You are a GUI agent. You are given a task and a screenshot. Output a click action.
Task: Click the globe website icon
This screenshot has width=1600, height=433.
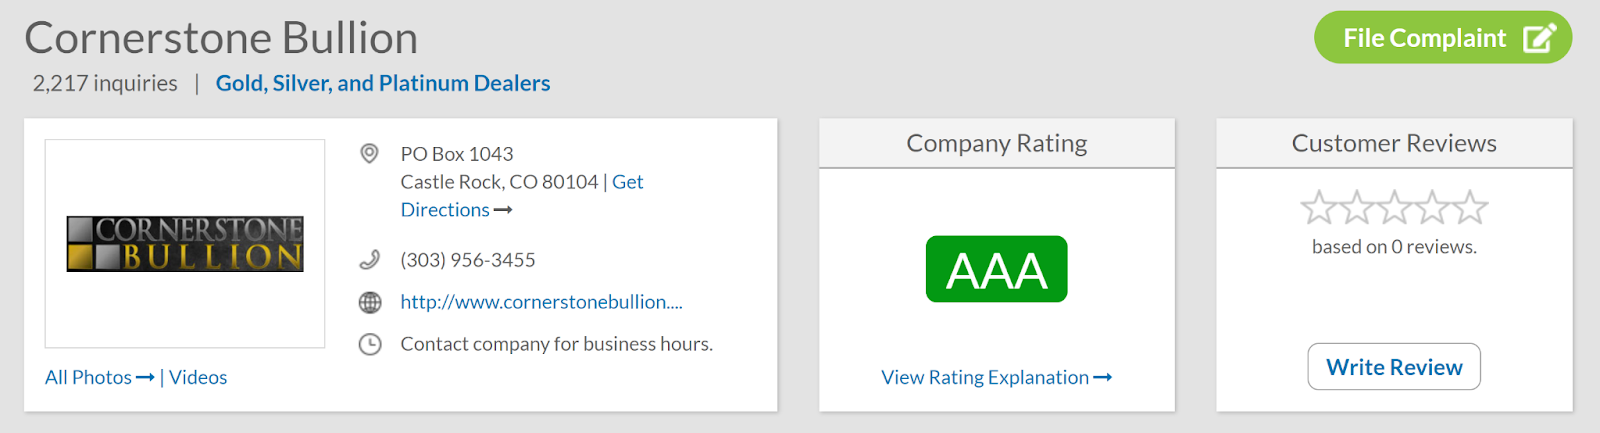pyautogui.click(x=370, y=302)
